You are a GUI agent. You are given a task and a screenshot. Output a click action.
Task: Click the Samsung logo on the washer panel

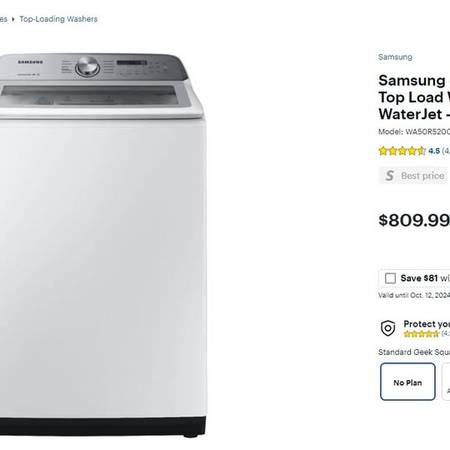pyautogui.click(x=30, y=62)
